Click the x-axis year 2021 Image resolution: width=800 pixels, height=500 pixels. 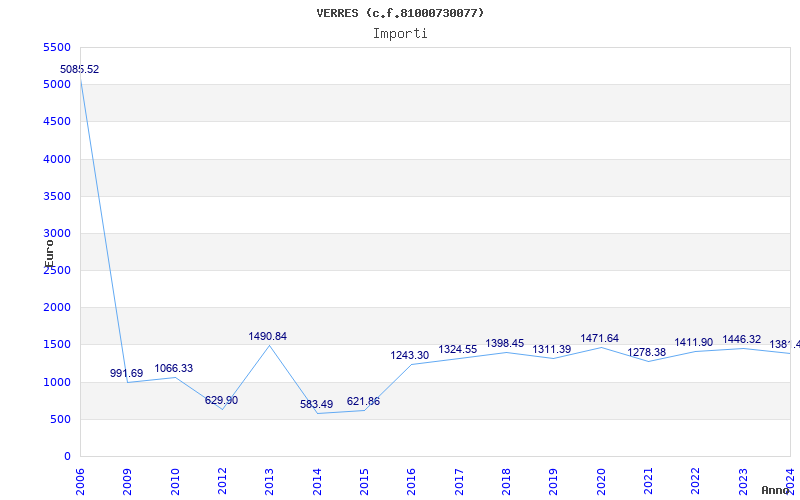648,482
